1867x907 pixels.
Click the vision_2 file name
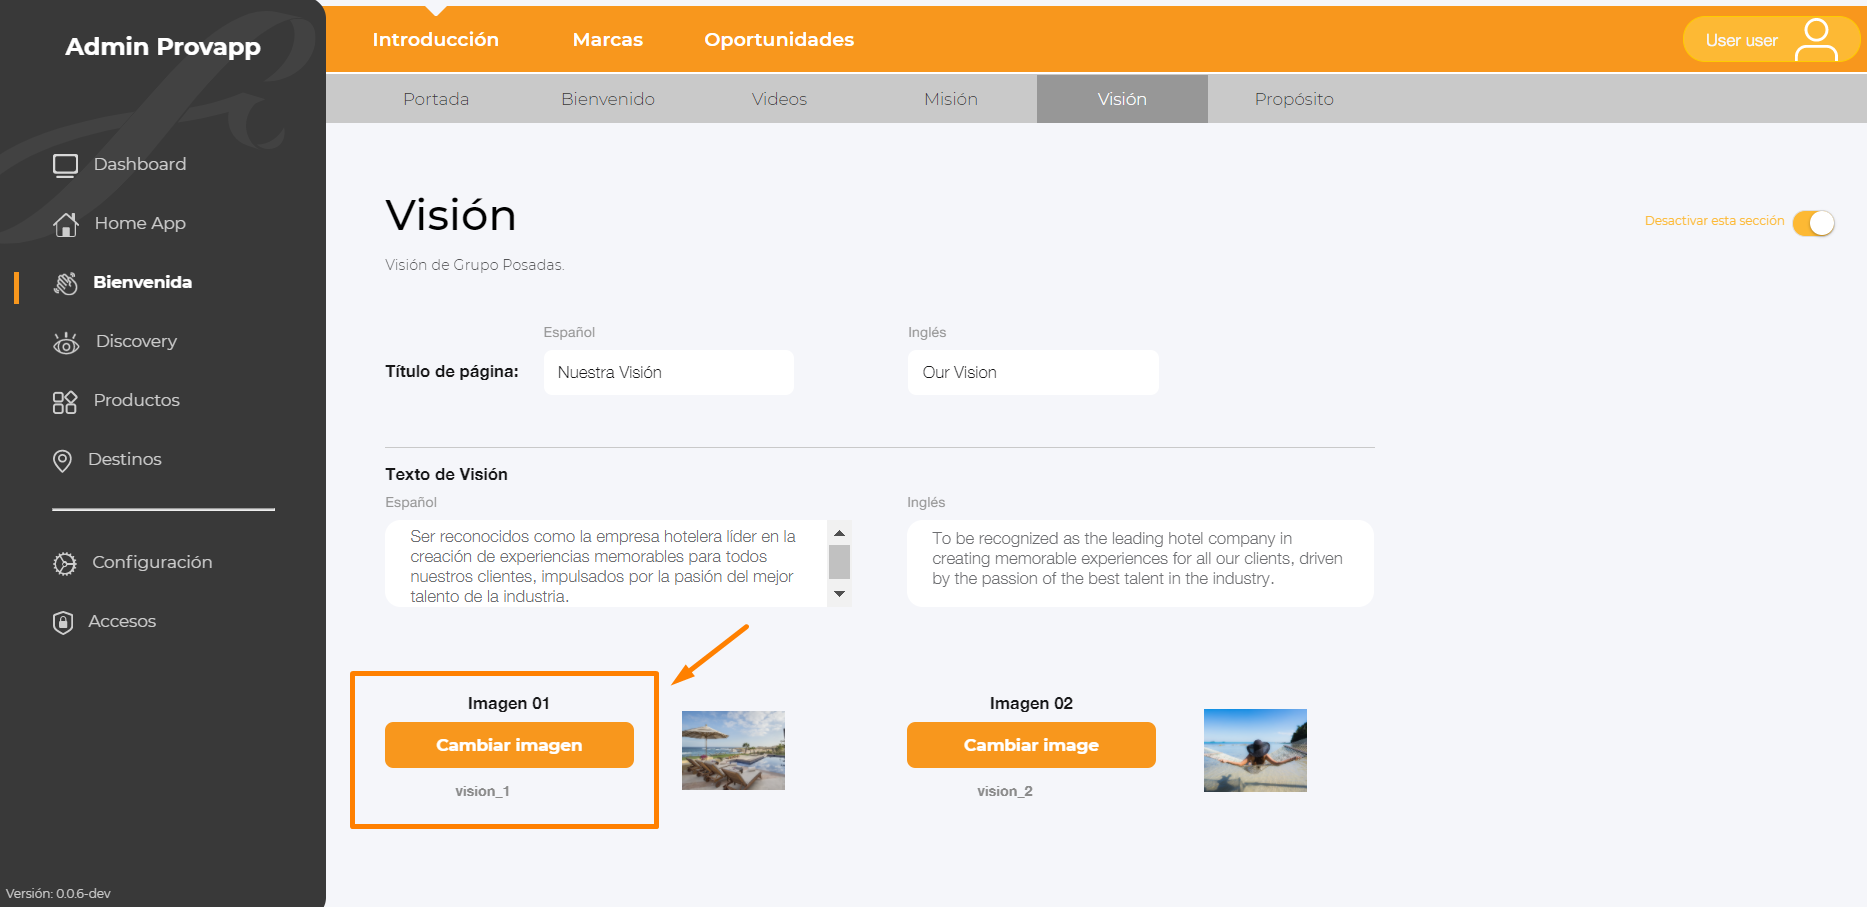pyautogui.click(x=1005, y=791)
